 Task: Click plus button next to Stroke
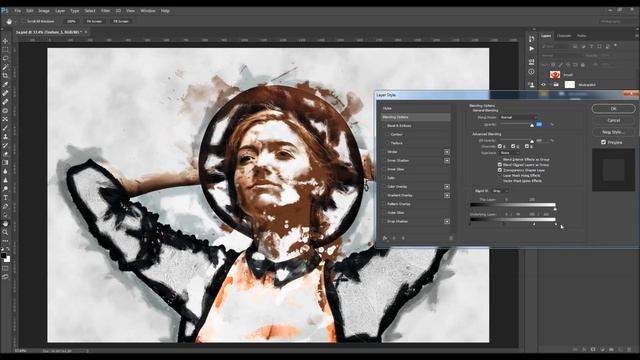[447, 152]
